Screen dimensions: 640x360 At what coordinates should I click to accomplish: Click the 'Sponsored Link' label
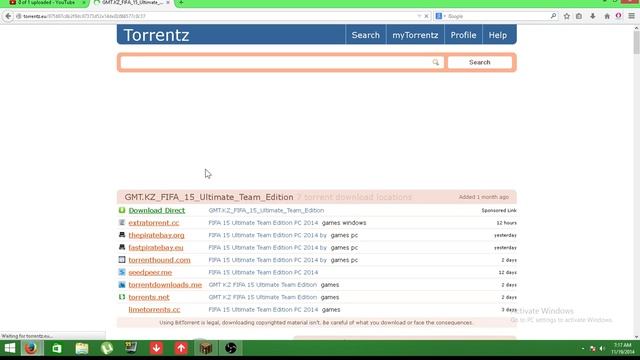(499, 211)
